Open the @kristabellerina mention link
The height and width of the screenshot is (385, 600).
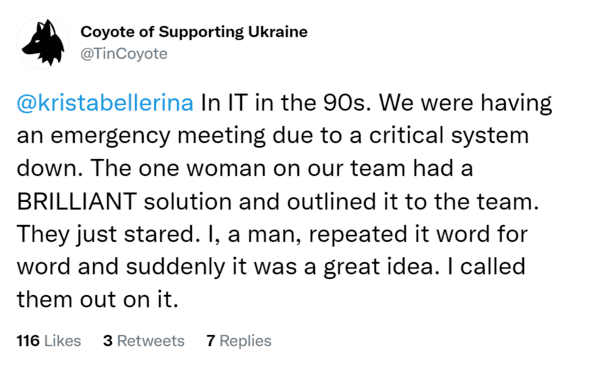(x=105, y=103)
